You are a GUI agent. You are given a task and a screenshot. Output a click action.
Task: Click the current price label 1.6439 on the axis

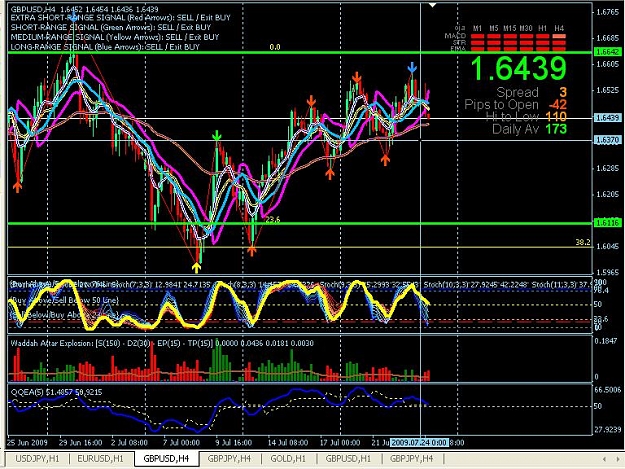point(607,118)
